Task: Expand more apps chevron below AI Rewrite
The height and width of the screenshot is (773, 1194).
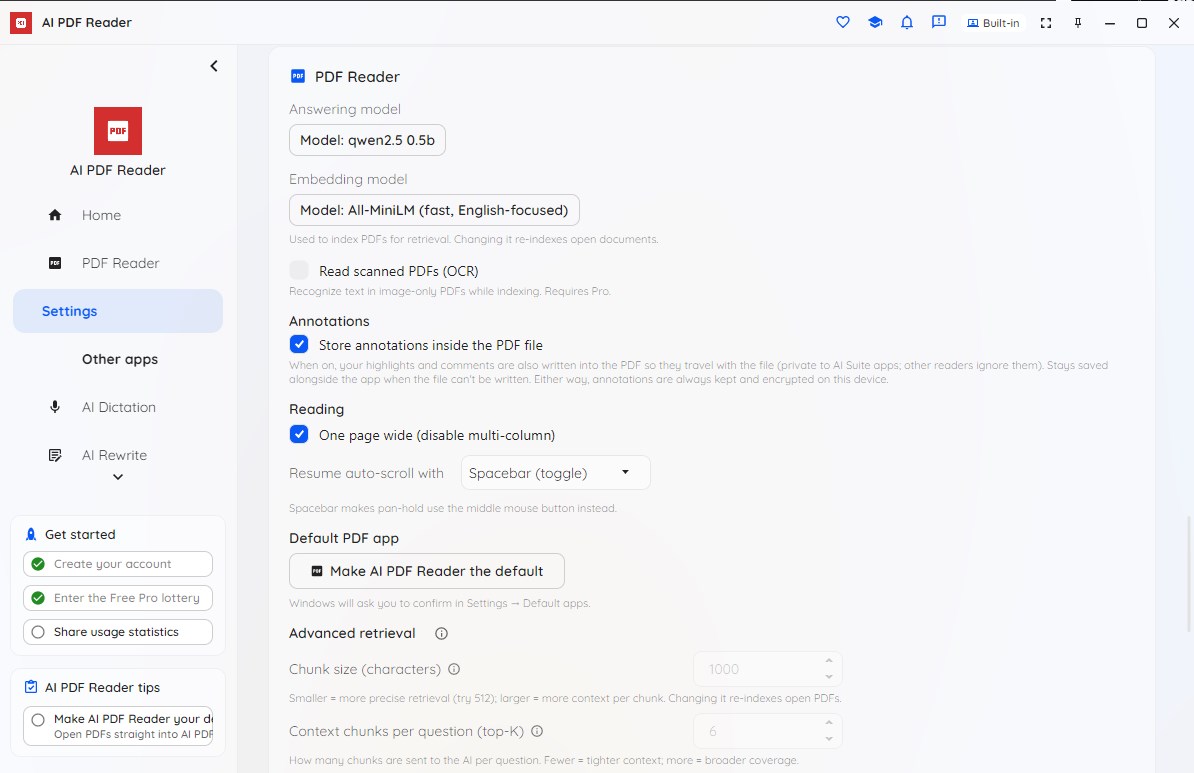Action: pos(118,478)
